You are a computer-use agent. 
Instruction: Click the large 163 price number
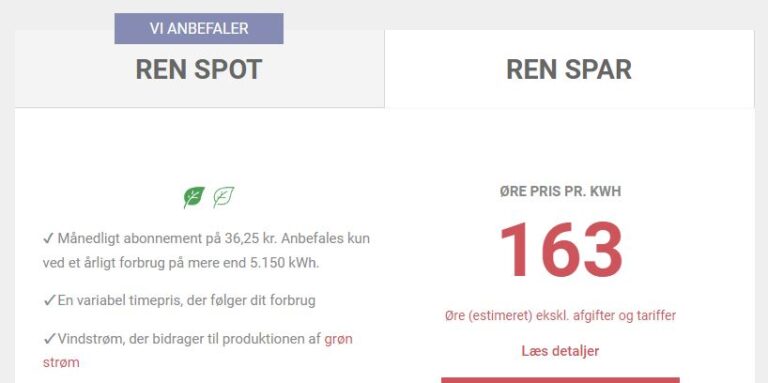(x=561, y=250)
